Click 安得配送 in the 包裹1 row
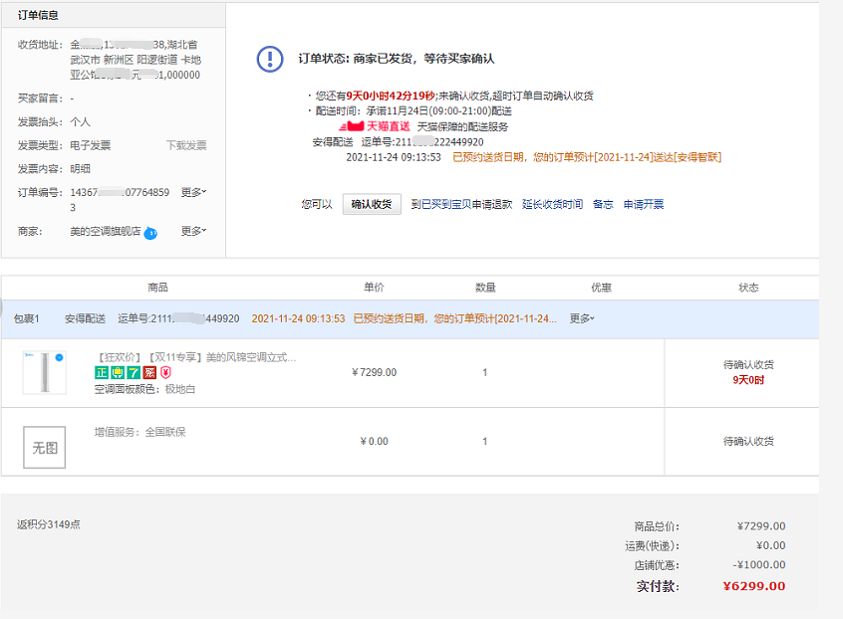The height and width of the screenshot is (619, 843). click(85, 318)
